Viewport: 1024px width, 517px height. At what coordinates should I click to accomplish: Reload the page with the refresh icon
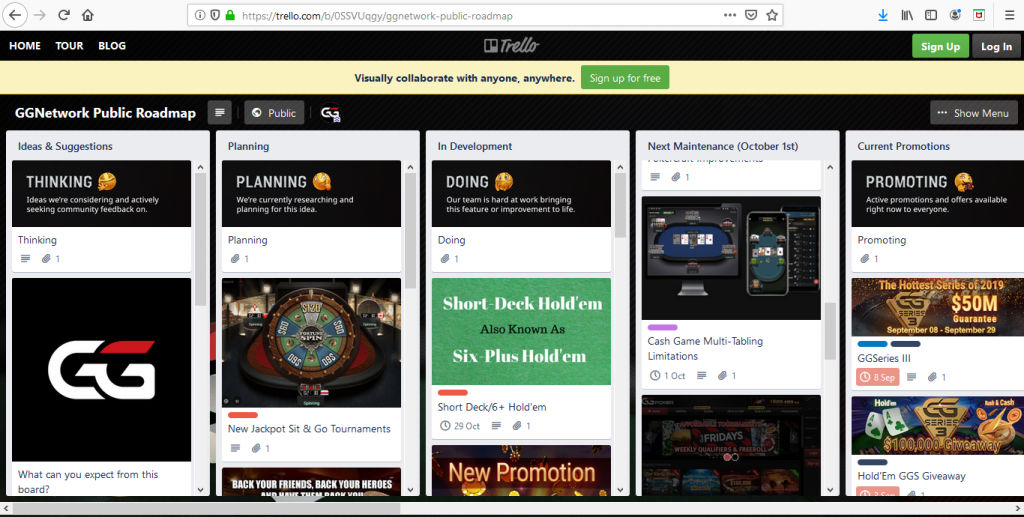[x=63, y=15]
